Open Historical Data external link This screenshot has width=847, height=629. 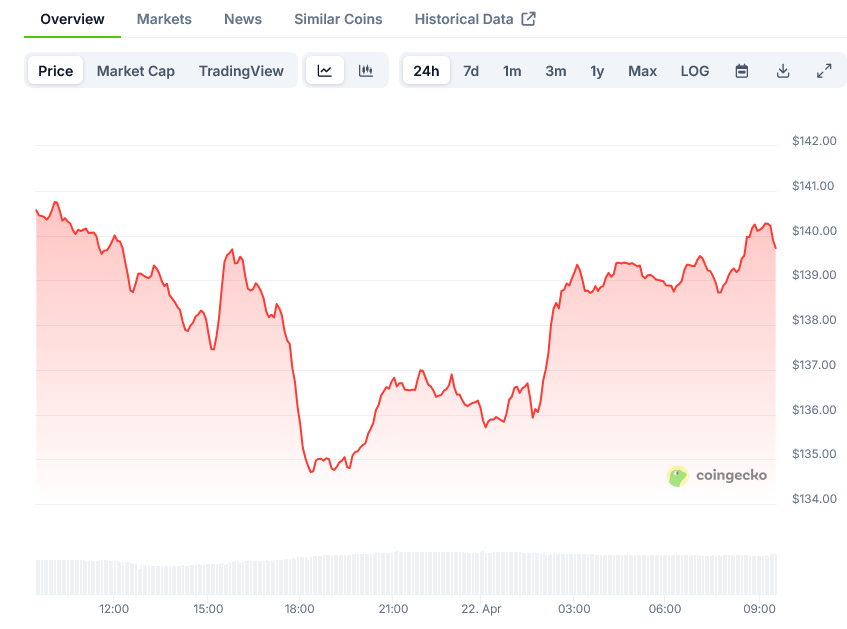(475, 19)
